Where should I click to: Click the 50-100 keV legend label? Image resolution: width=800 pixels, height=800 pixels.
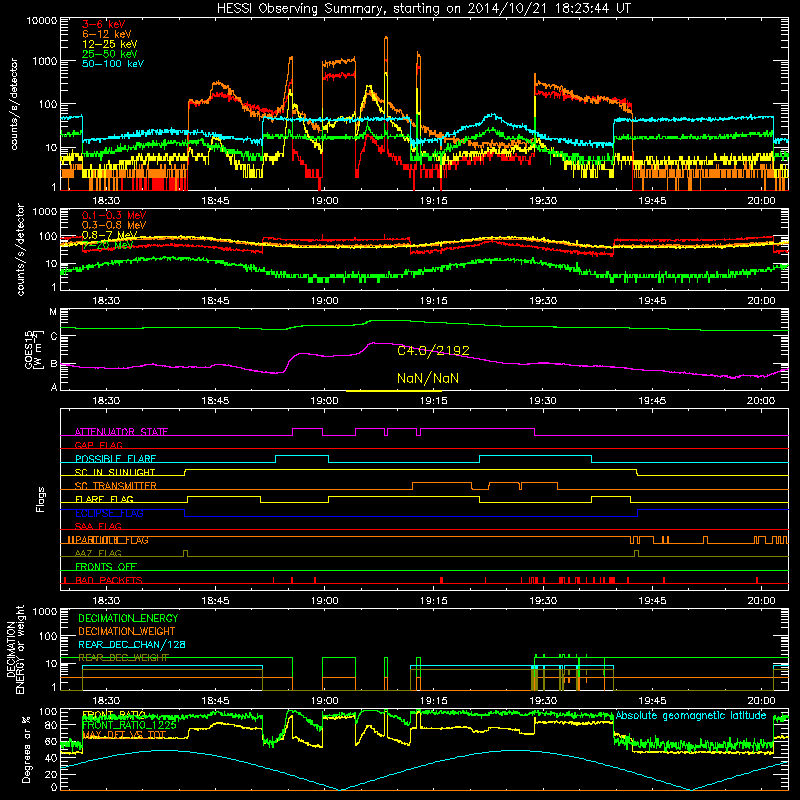tap(112, 64)
